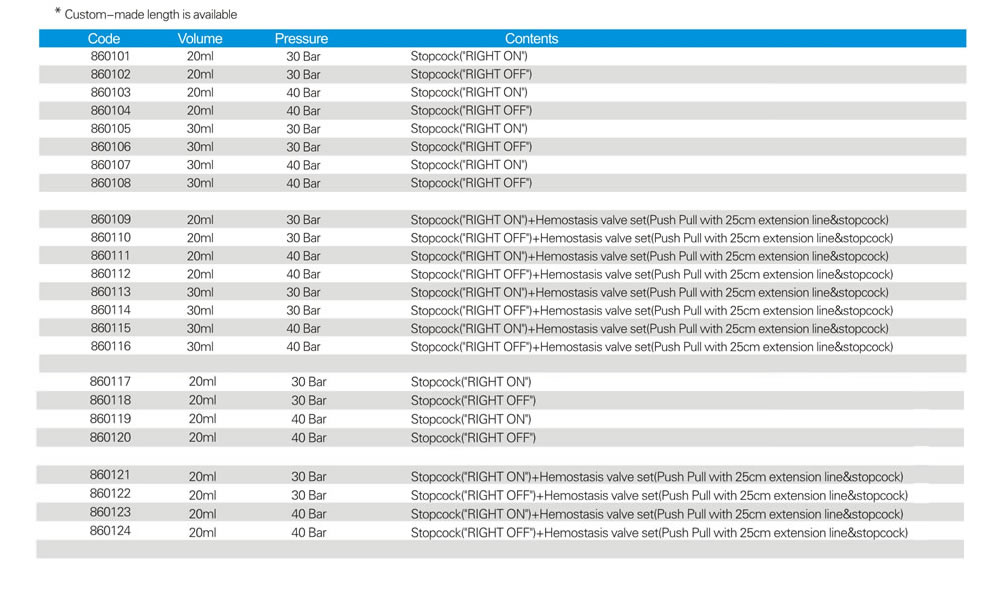Click code 860121 in the table
The image size is (1000, 594).
point(110,476)
